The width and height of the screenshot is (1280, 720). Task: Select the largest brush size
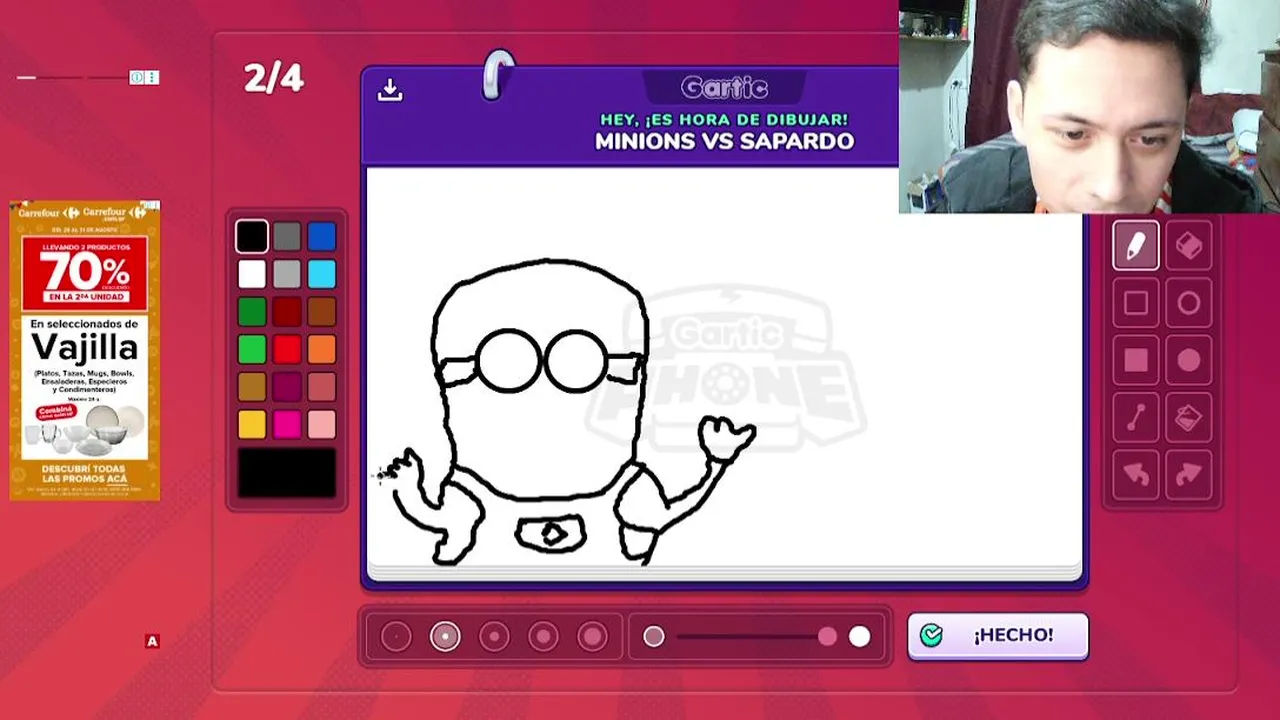(x=592, y=636)
